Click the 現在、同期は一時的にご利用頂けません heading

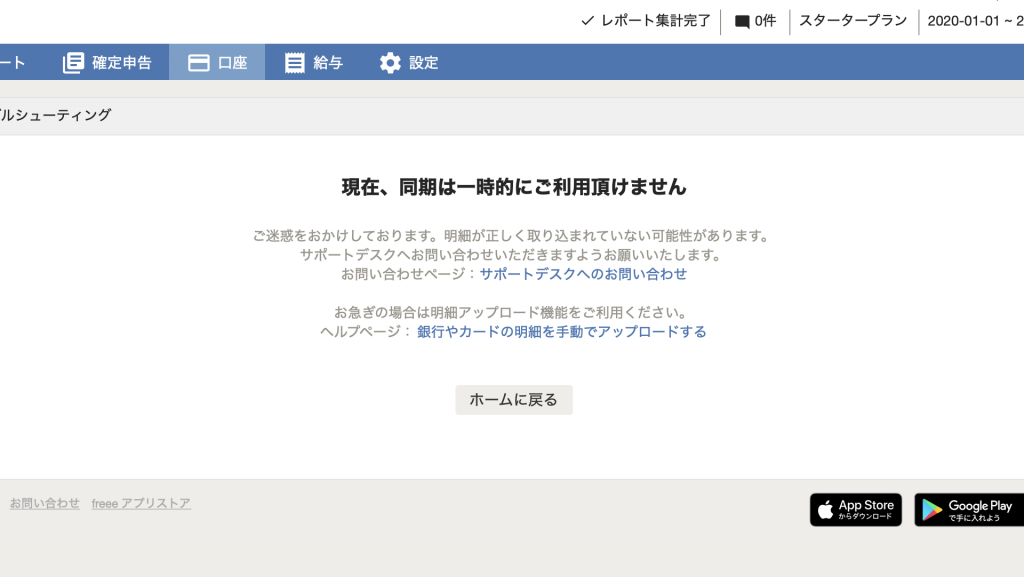[514, 187]
